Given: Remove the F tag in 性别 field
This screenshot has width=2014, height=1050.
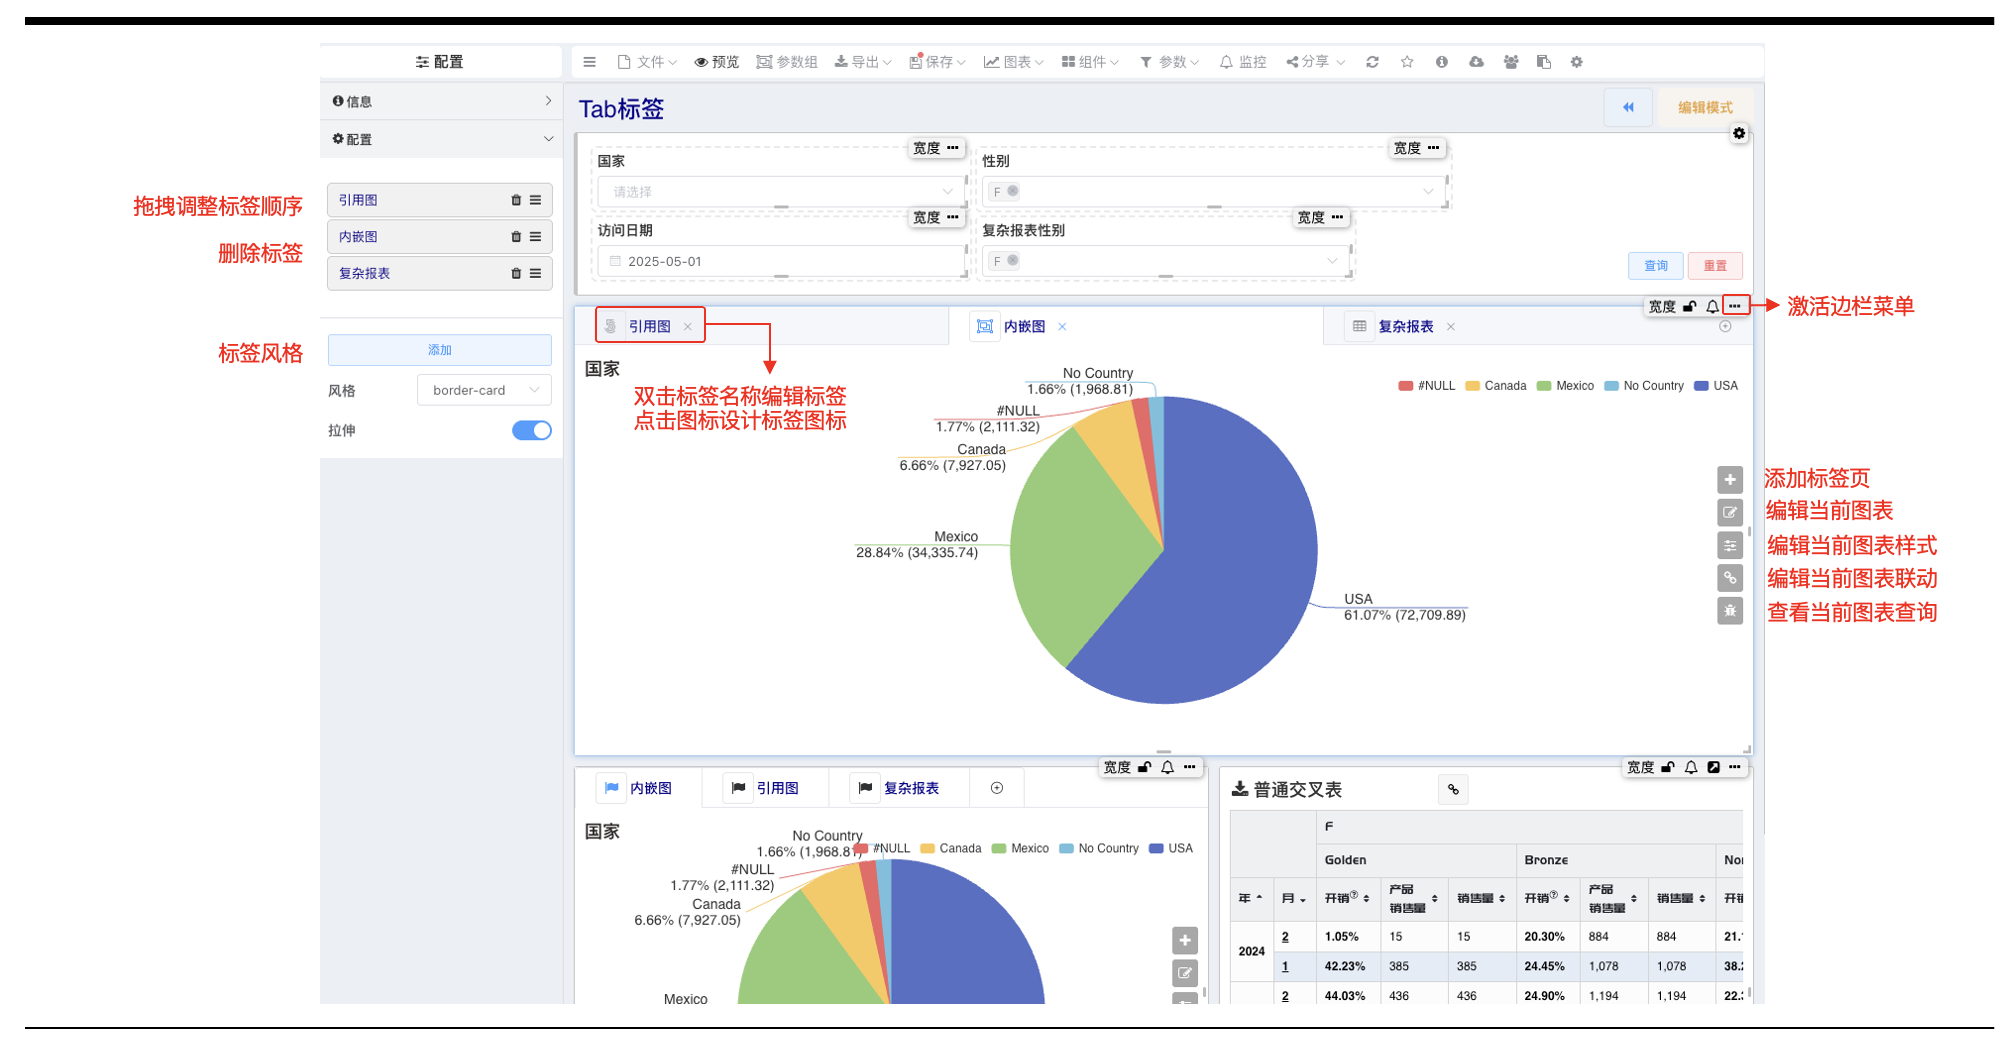Looking at the screenshot, I should click(x=1013, y=191).
